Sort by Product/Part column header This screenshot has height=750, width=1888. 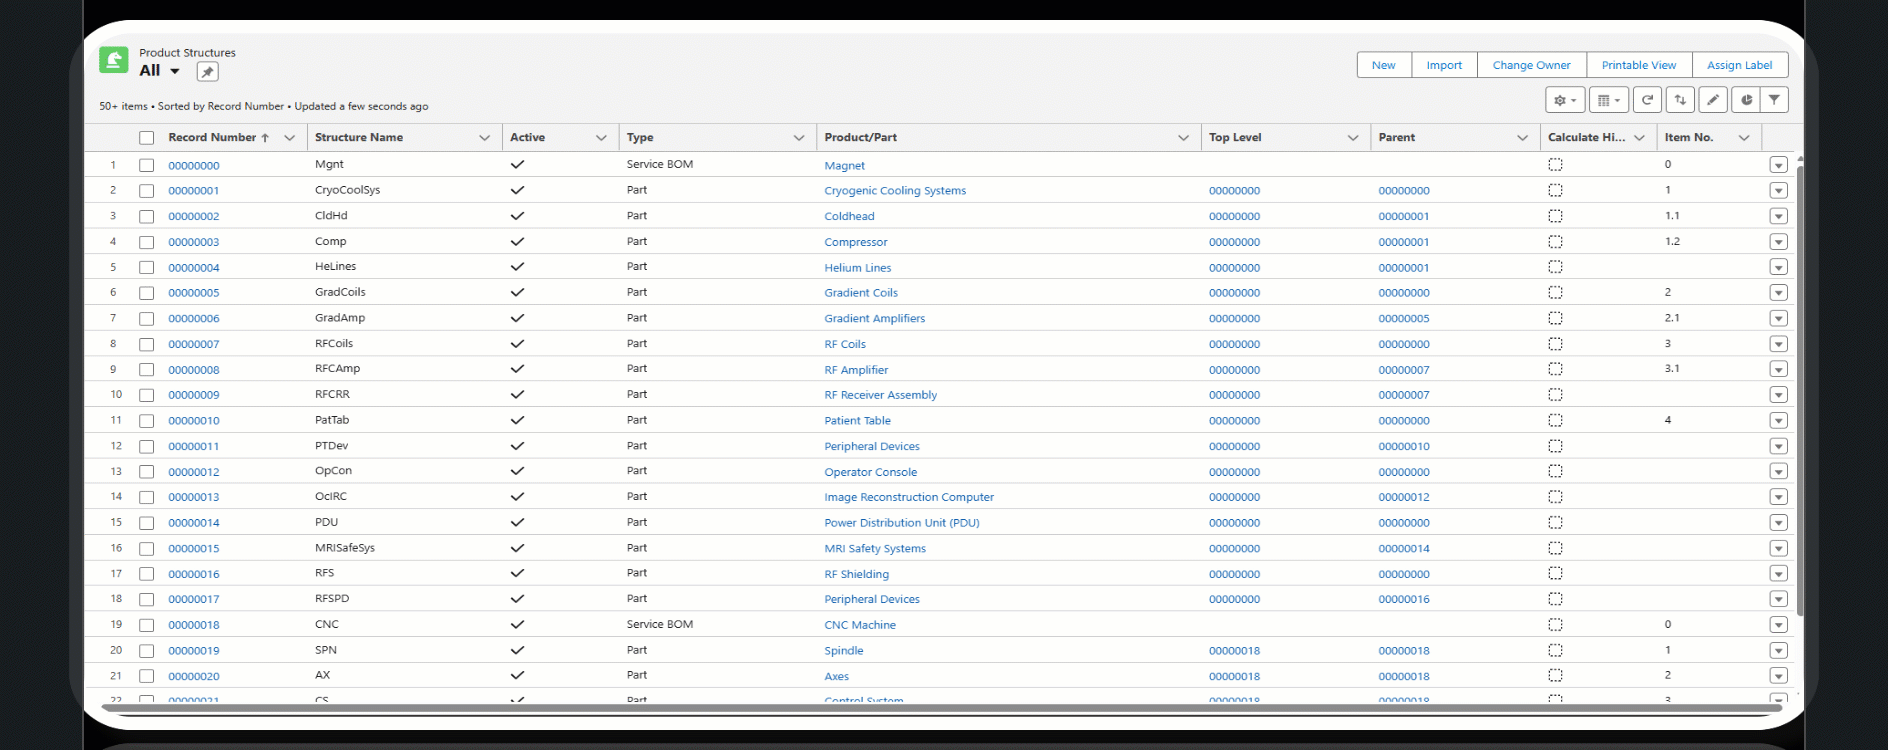[860, 138]
